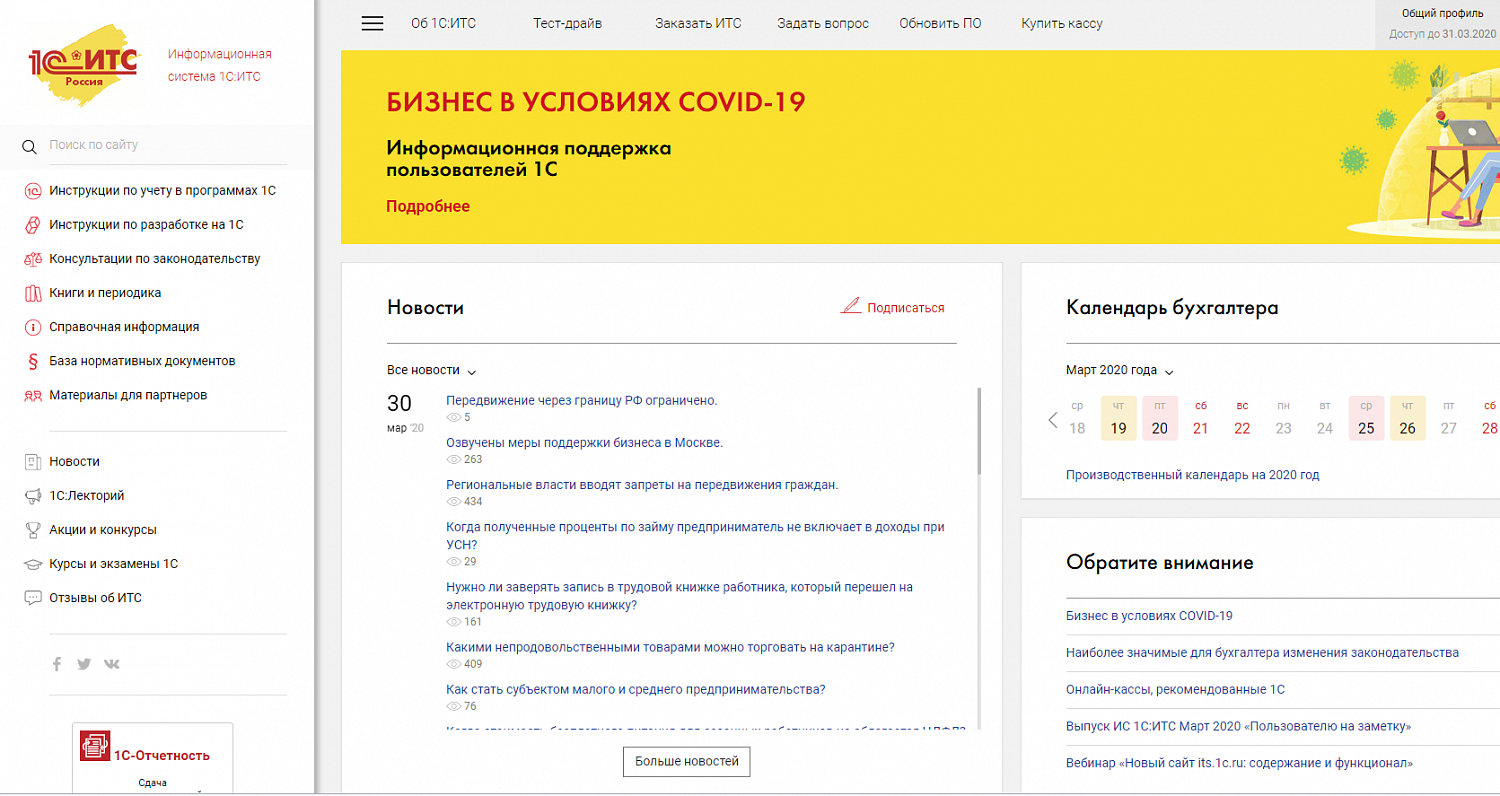Click the site search input field
The height and width of the screenshot is (796, 1500).
(x=167, y=146)
